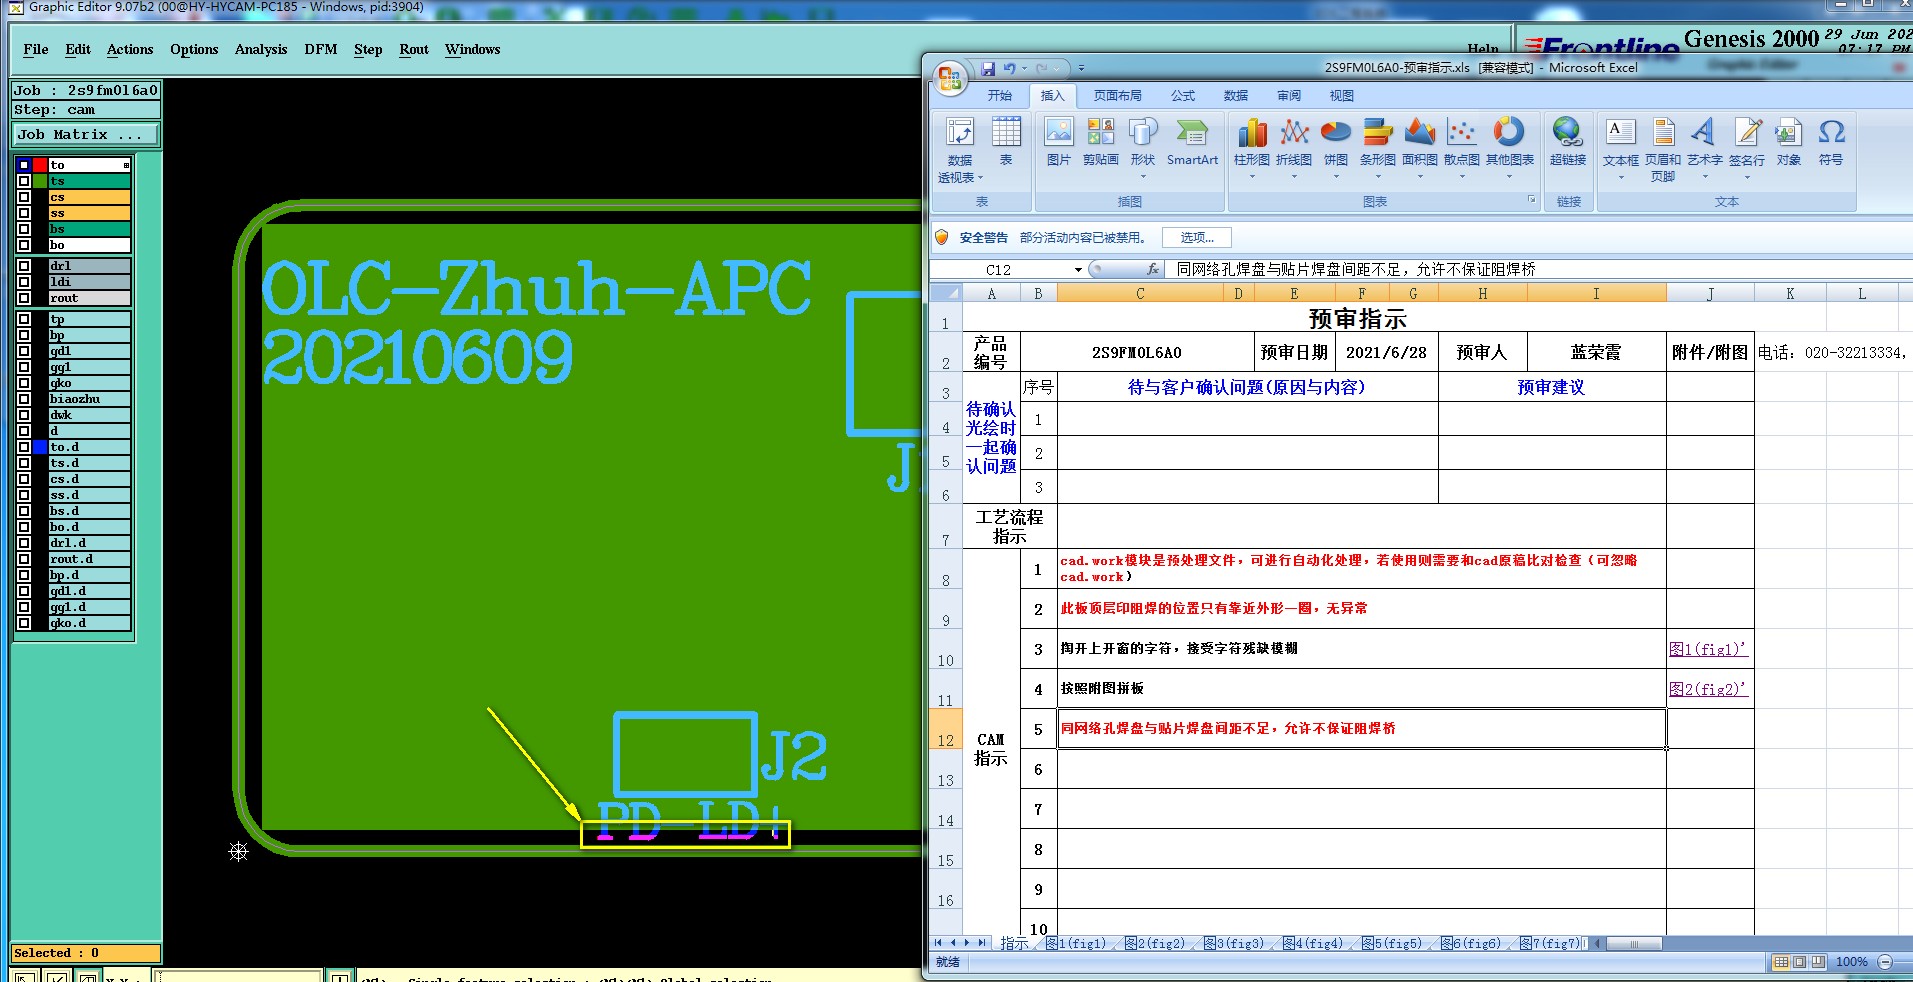Insert a text box (文本框)
The width and height of the screenshot is (1913, 982).
[1620, 148]
